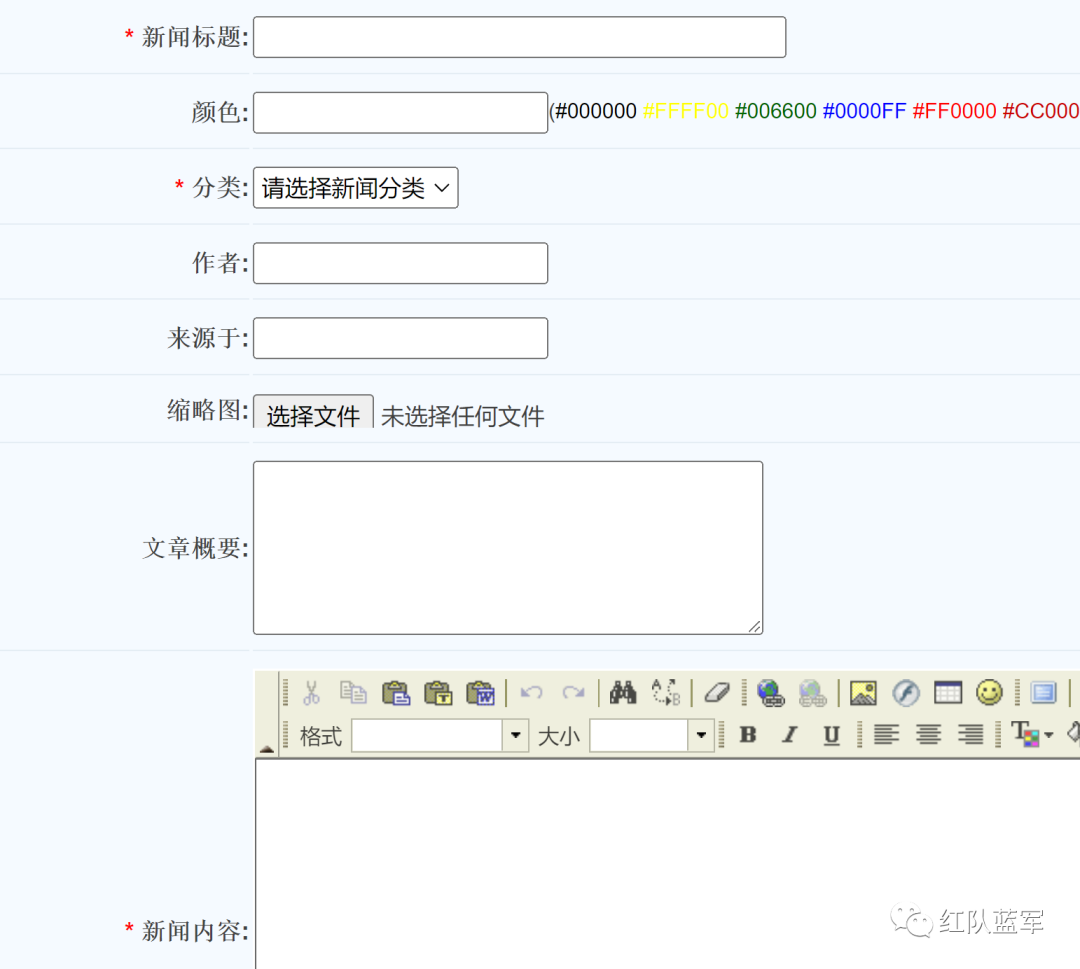Click the Insert Link globe icon

click(770, 692)
